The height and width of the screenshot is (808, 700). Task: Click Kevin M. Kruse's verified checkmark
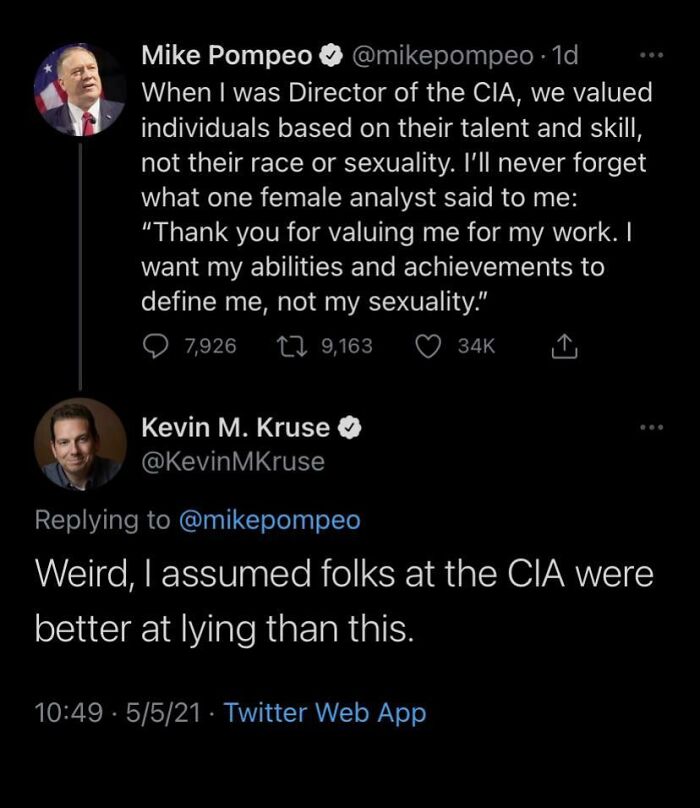coord(349,424)
